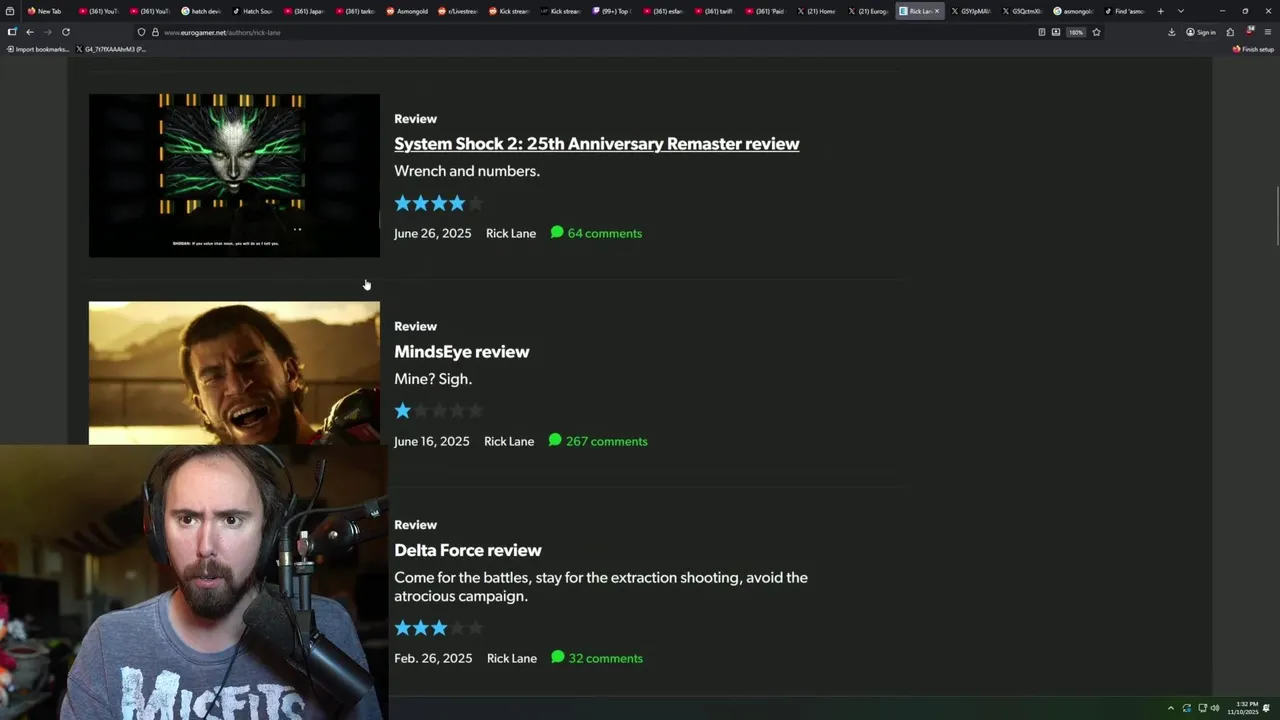Expand the list all tabs chevron

[1181, 11]
